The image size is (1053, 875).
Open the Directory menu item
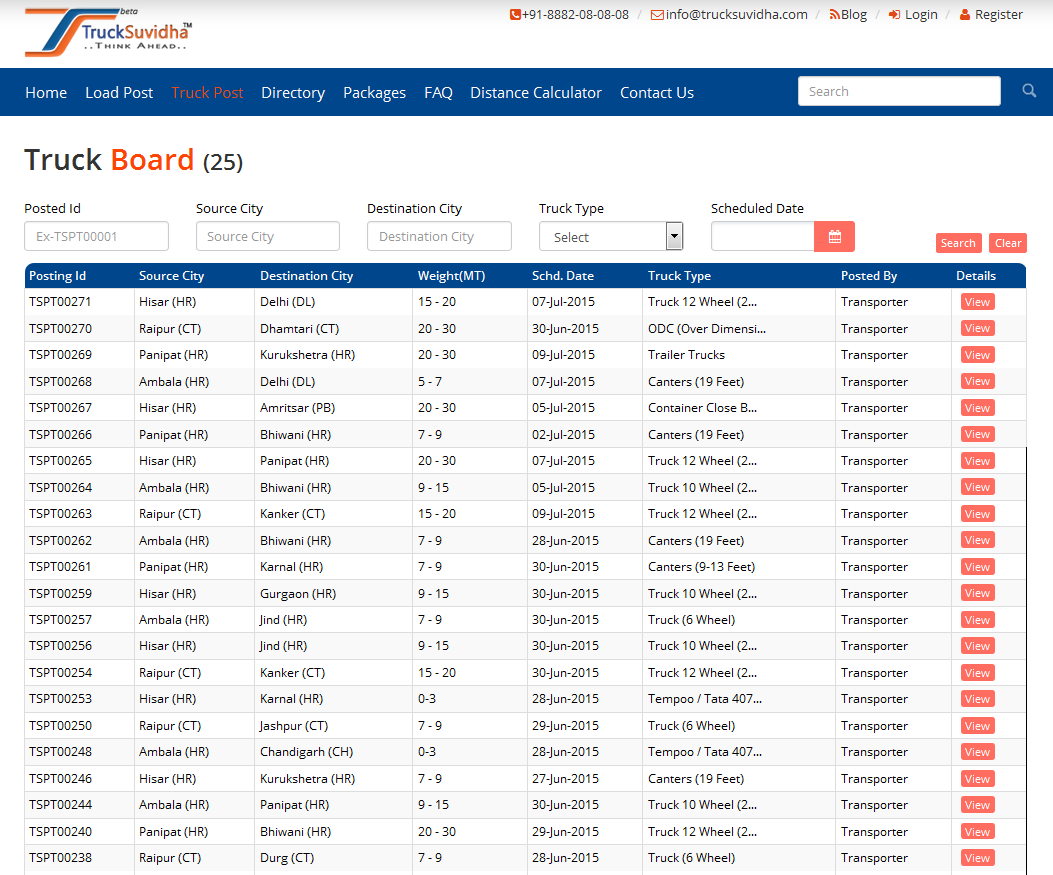pyautogui.click(x=293, y=93)
